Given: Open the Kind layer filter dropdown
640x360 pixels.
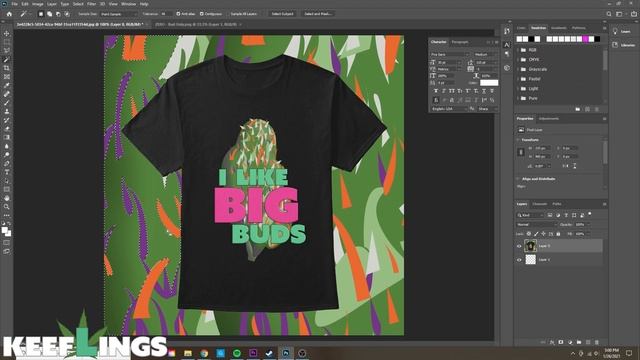Looking at the screenshot, I should (x=530, y=215).
